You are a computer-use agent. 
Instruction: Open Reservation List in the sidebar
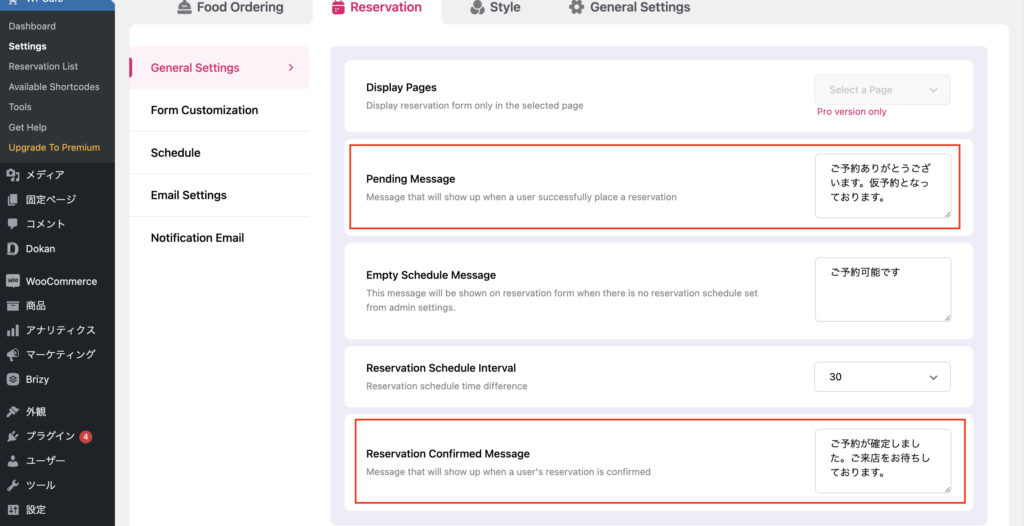point(43,66)
